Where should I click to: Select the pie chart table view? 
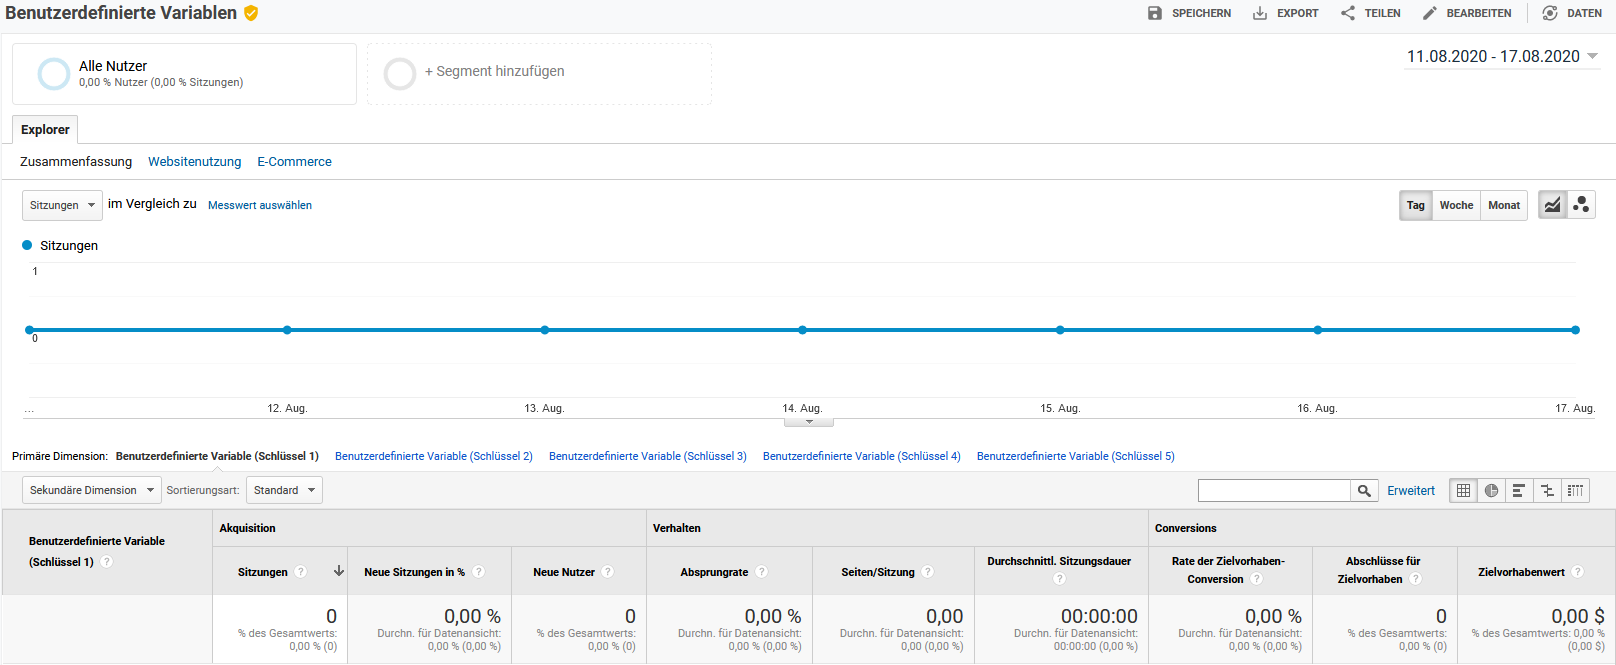pyautogui.click(x=1491, y=490)
